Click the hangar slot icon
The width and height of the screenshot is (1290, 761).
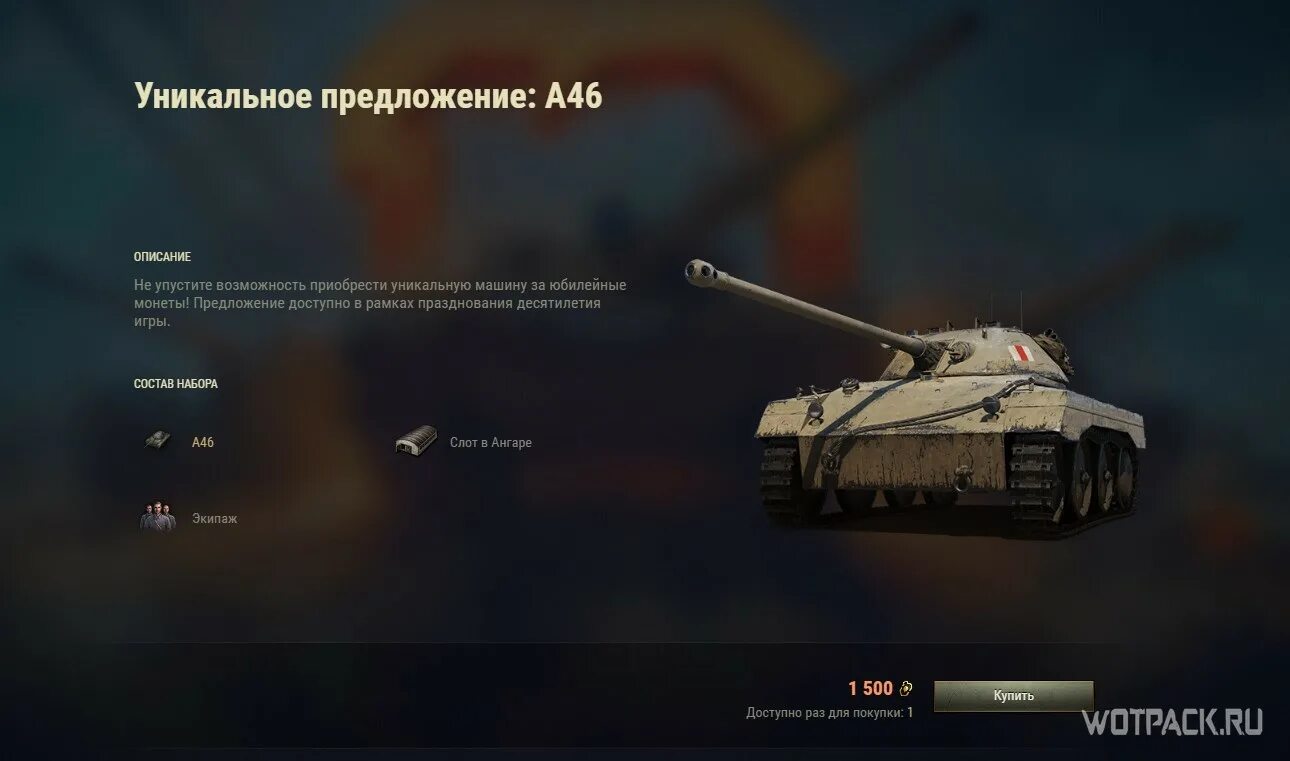click(x=416, y=441)
